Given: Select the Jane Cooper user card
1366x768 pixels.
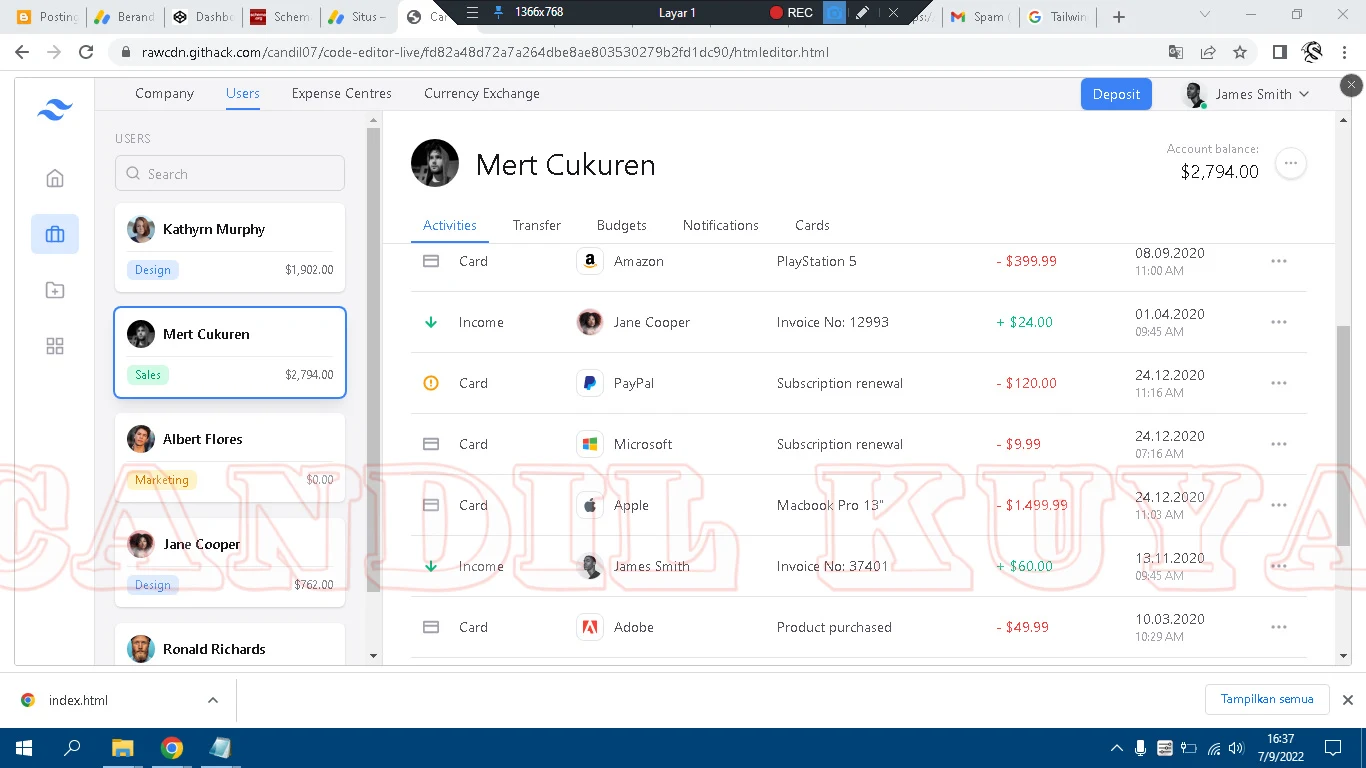Looking at the screenshot, I should pyautogui.click(x=230, y=563).
